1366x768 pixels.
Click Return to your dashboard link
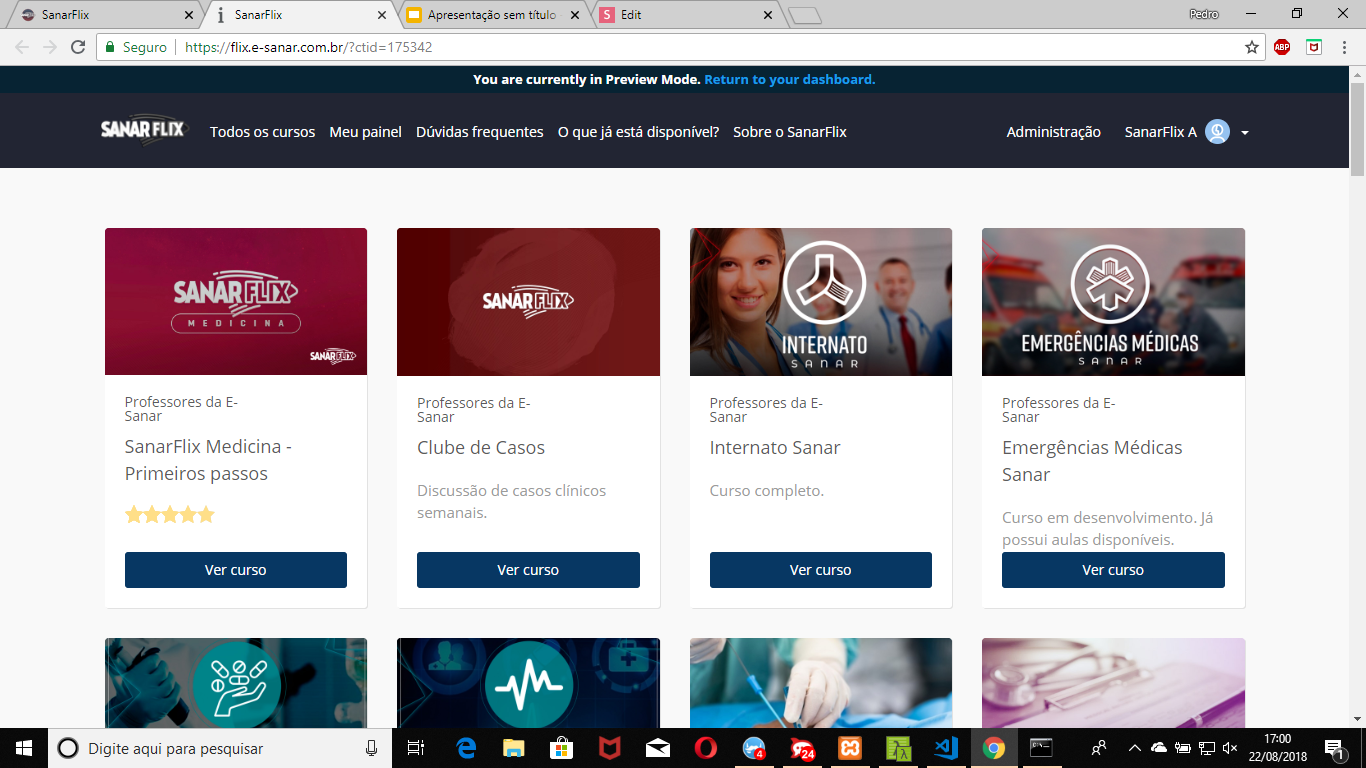pyautogui.click(x=790, y=79)
